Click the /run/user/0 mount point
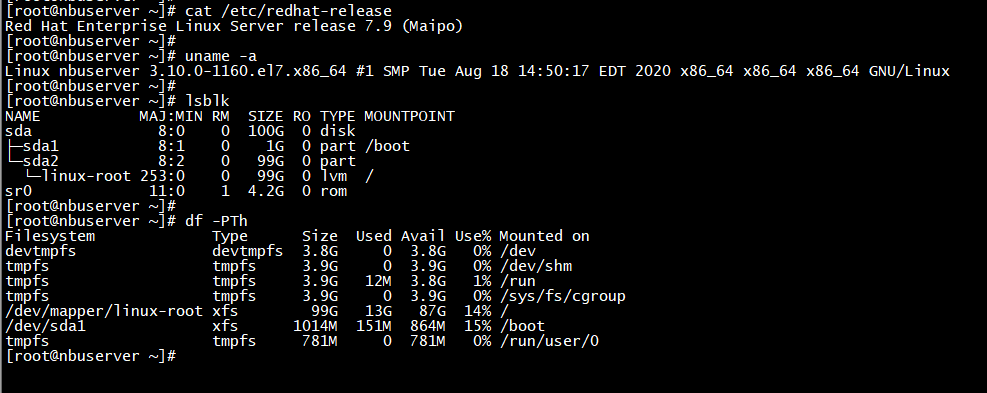The image size is (987, 393). pyautogui.click(x=549, y=341)
